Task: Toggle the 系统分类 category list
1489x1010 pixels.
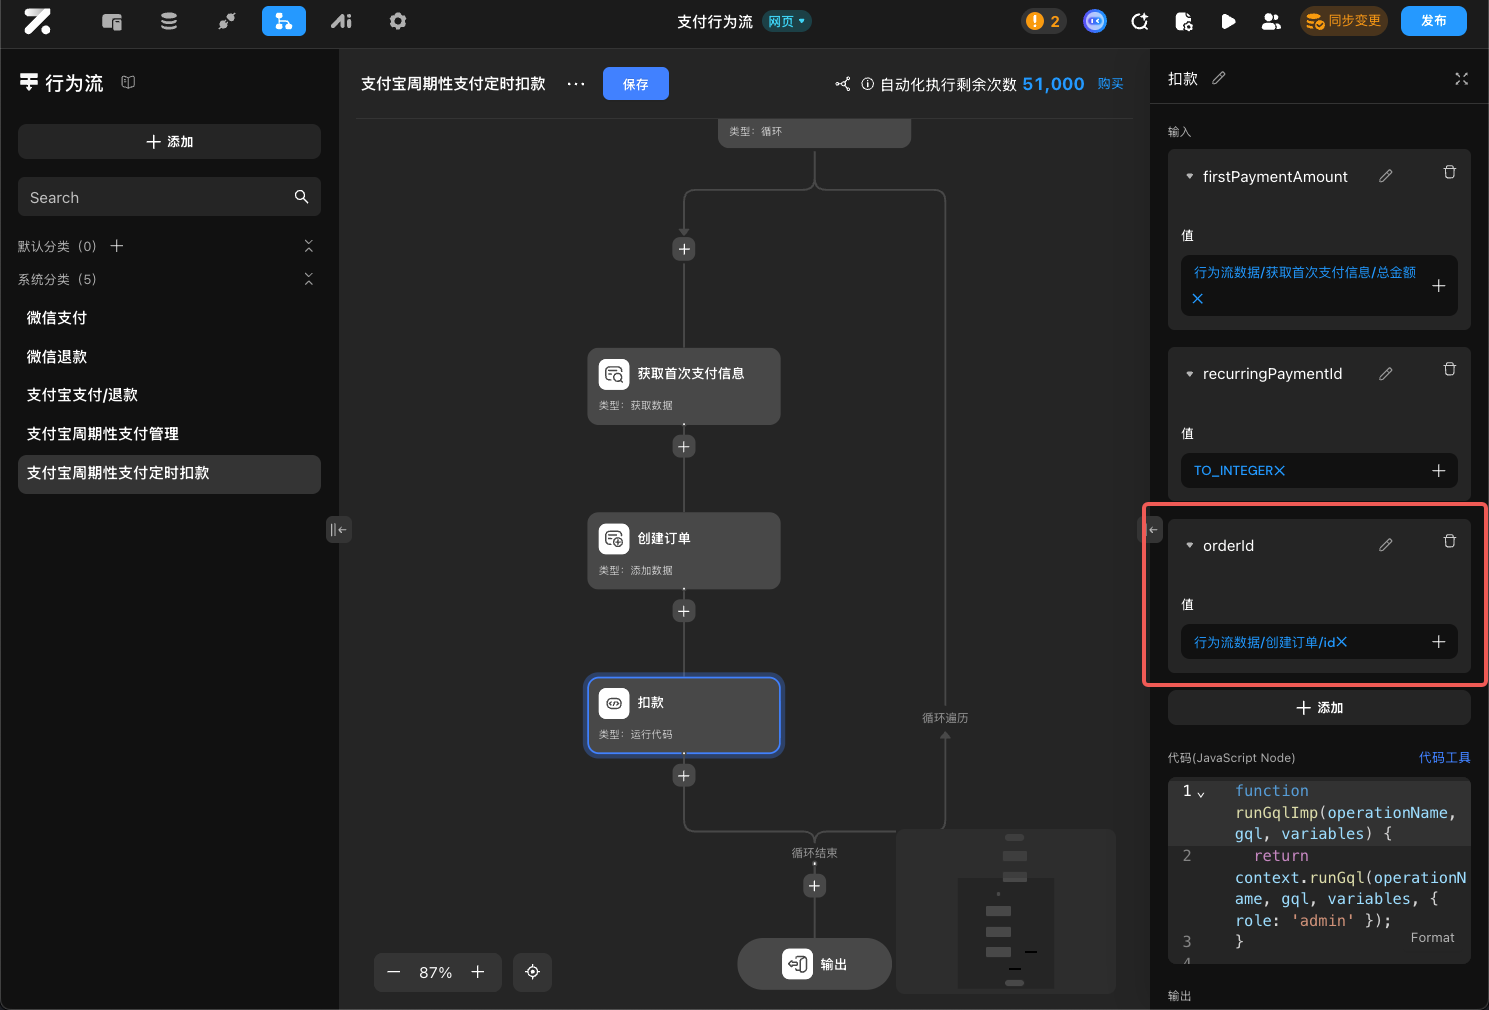Action: (308, 279)
